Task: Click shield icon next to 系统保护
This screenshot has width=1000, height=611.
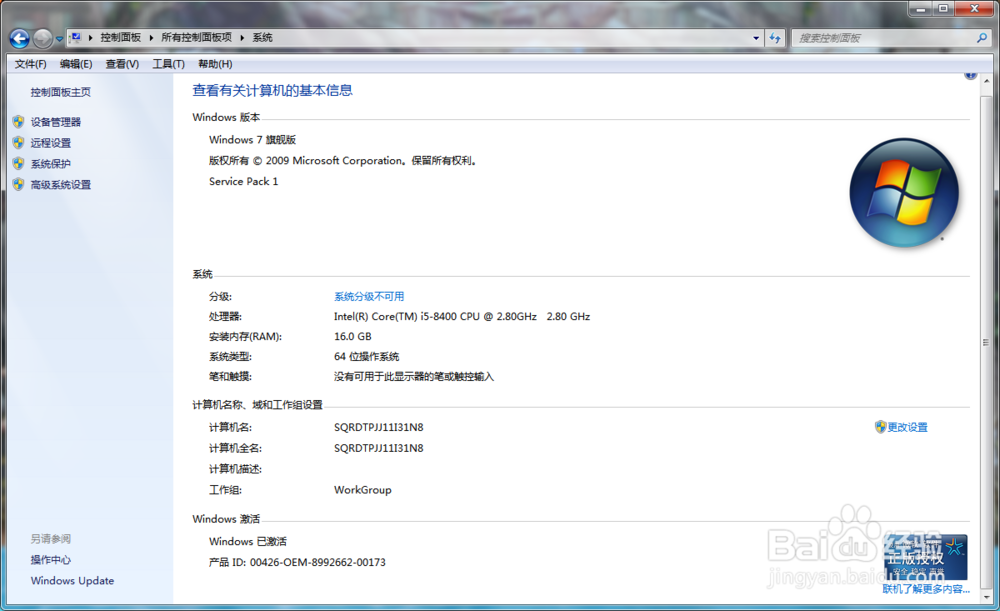Action: (x=18, y=163)
